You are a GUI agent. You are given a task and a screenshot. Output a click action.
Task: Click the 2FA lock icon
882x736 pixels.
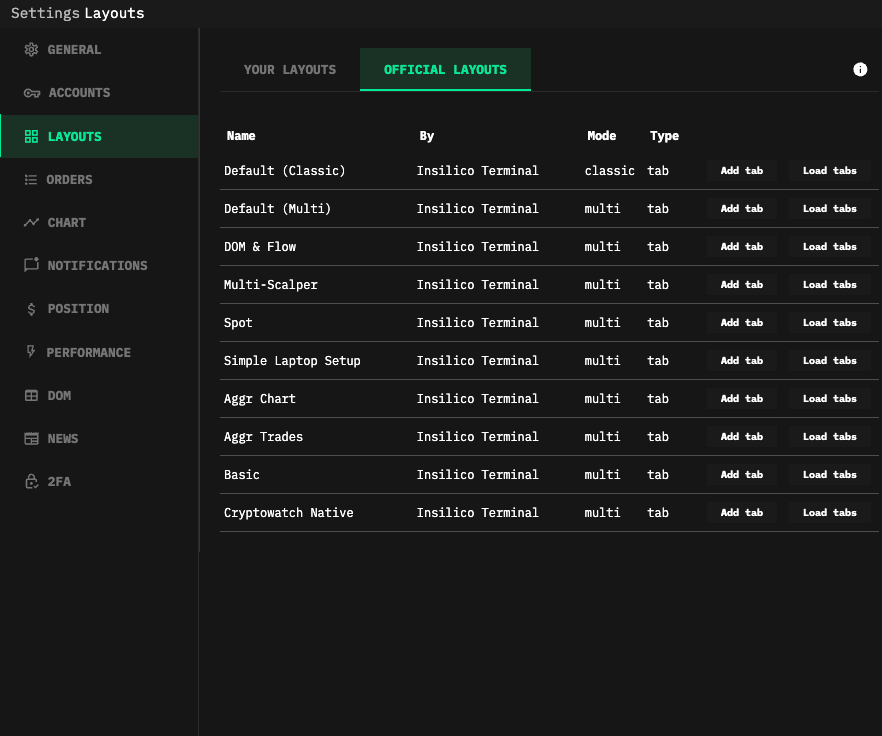click(32, 482)
